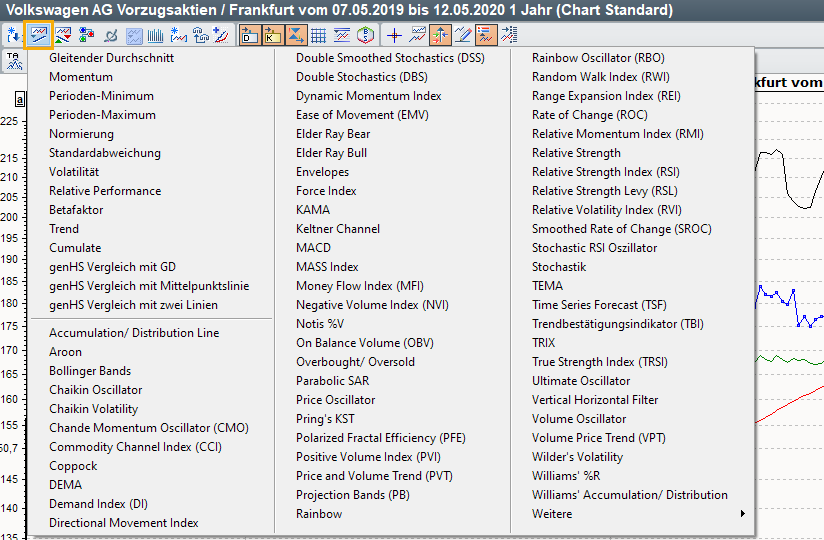Toggle the up/down arrows toolbar button
Viewport: 824px width, 540px height.
coord(440,36)
